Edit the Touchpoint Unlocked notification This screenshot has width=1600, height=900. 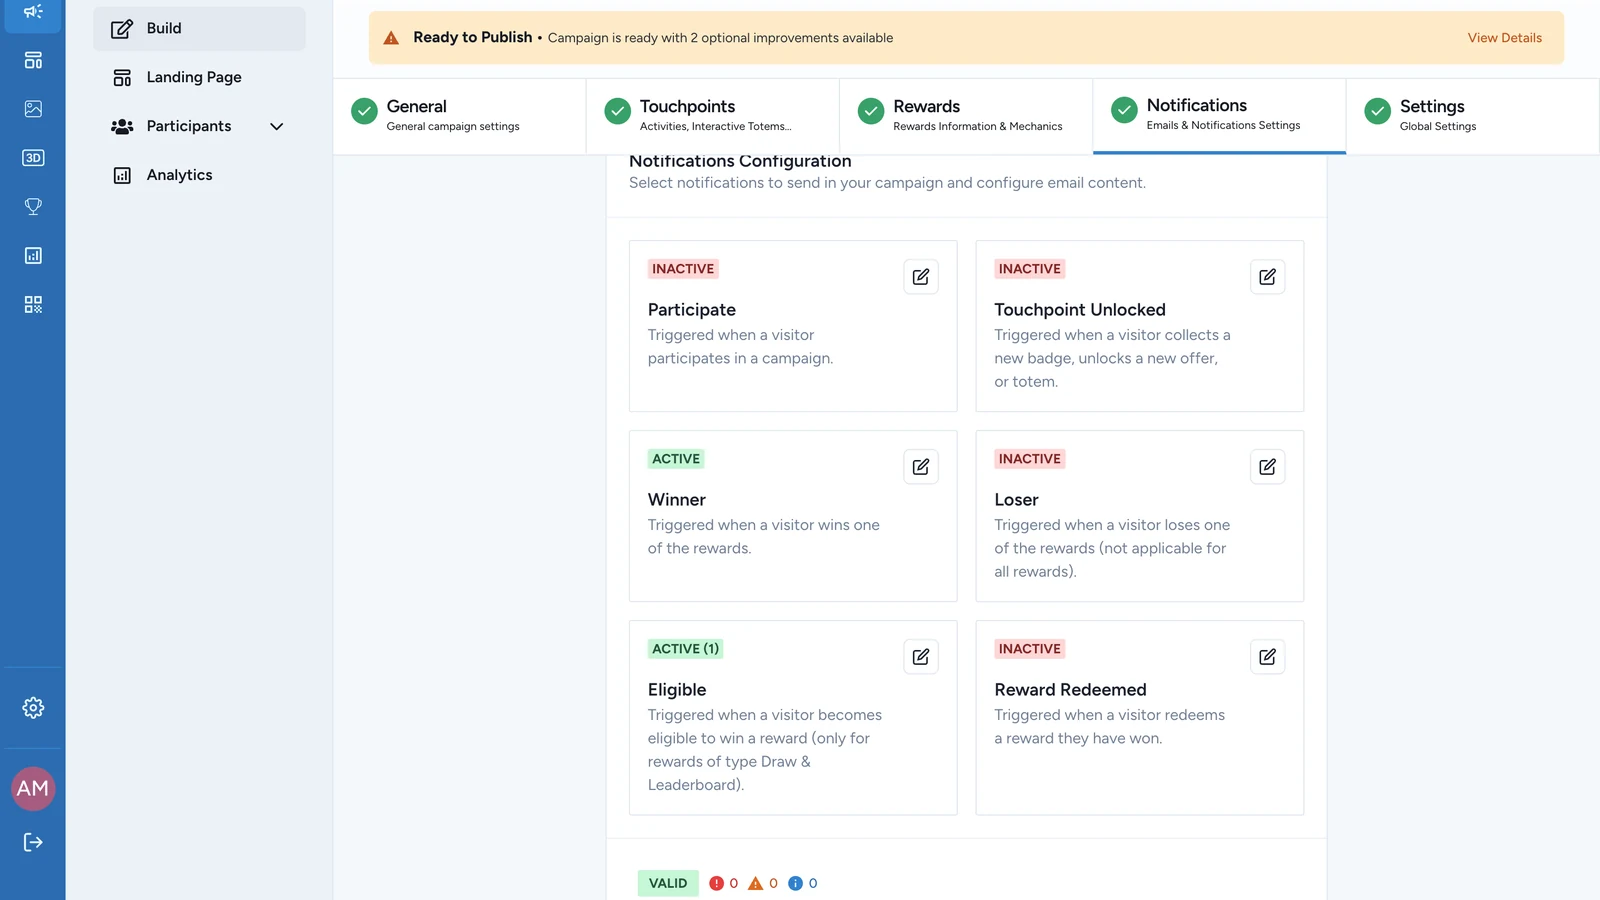1267,277
